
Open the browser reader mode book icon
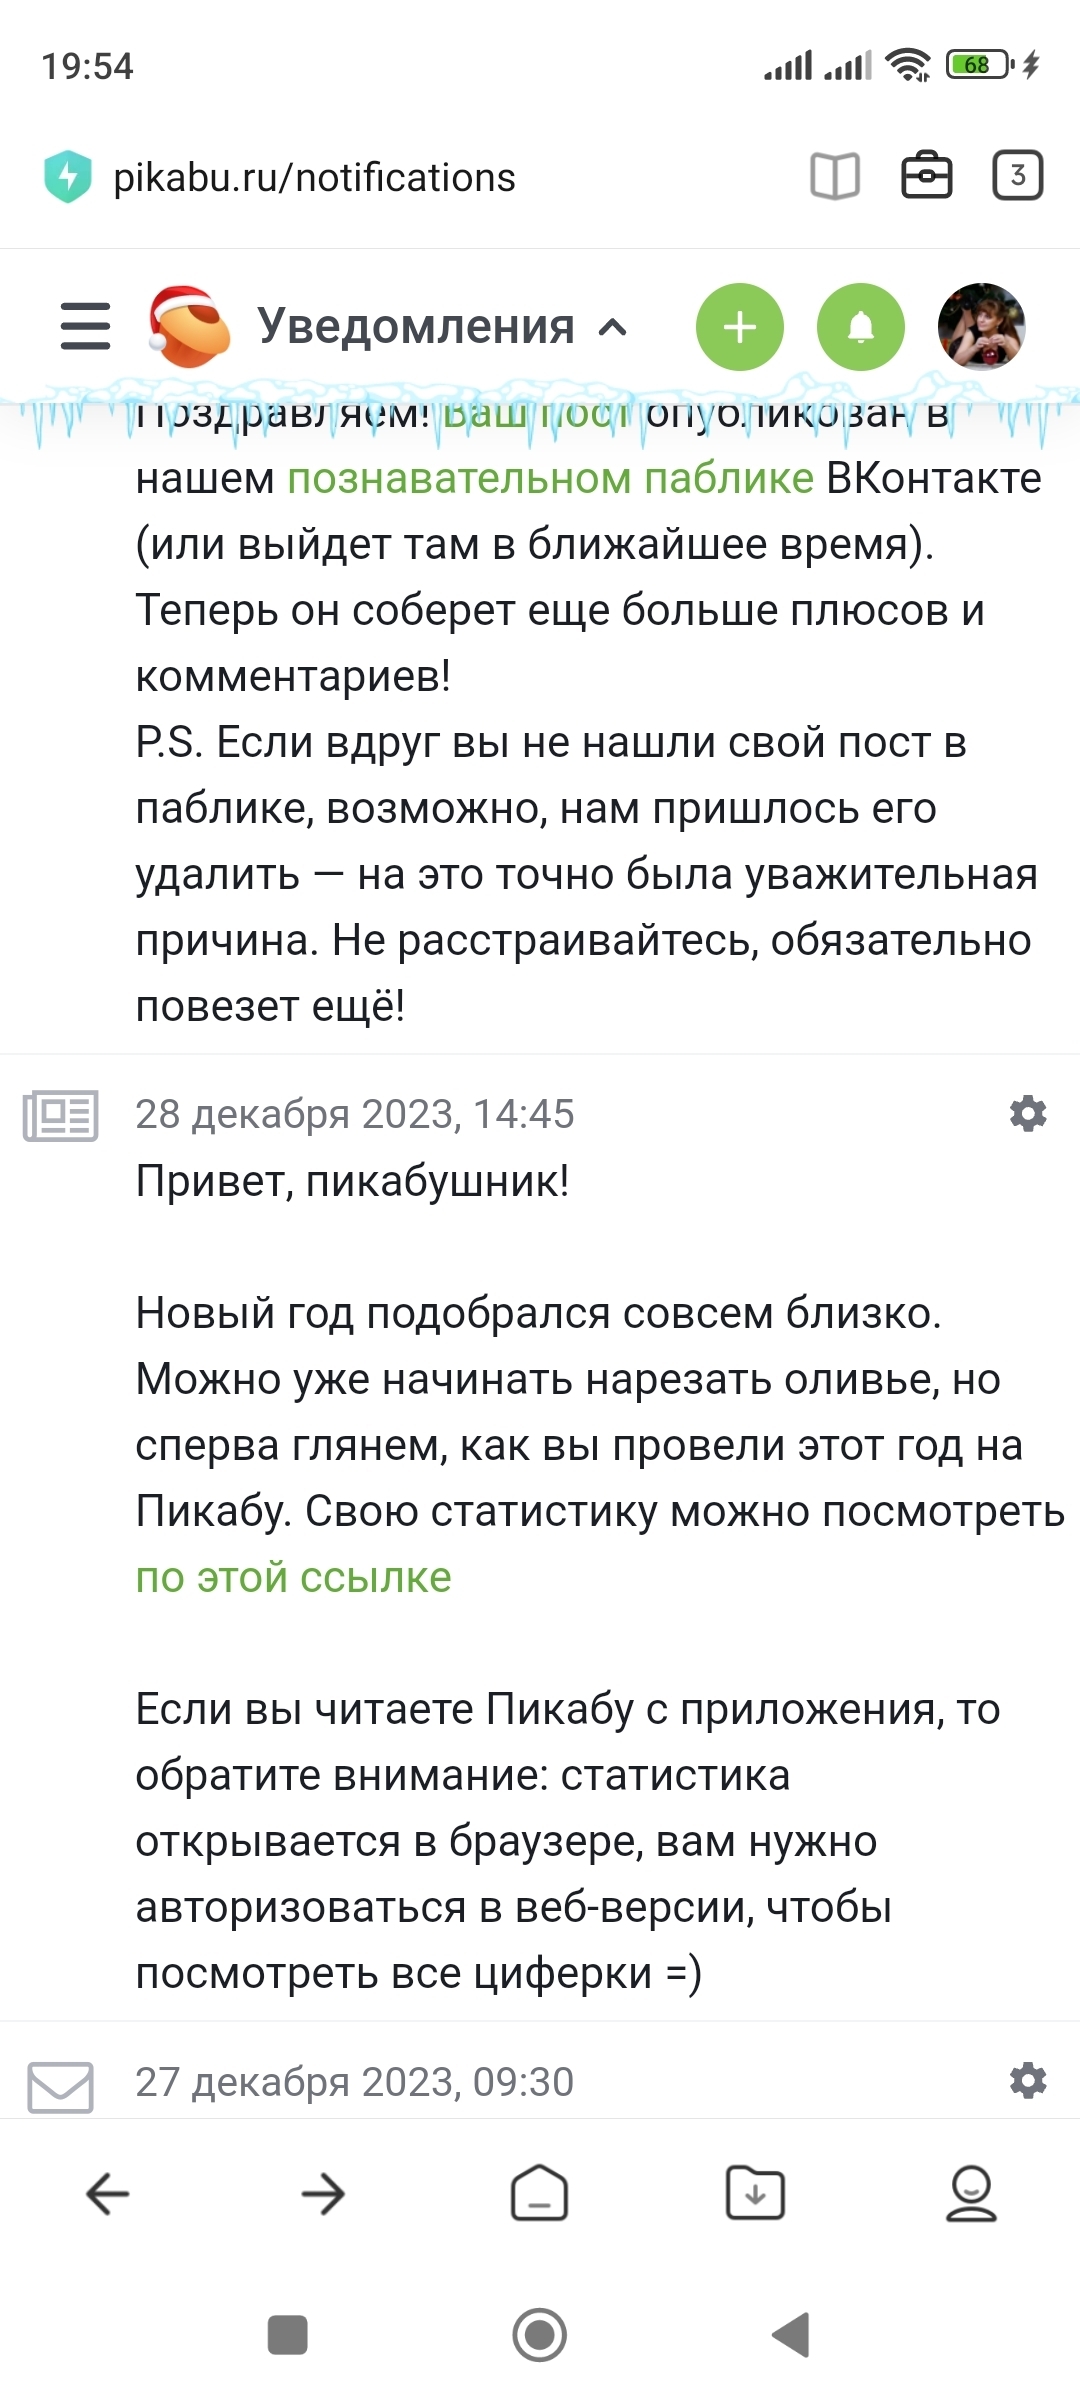[x=834, y=177]
